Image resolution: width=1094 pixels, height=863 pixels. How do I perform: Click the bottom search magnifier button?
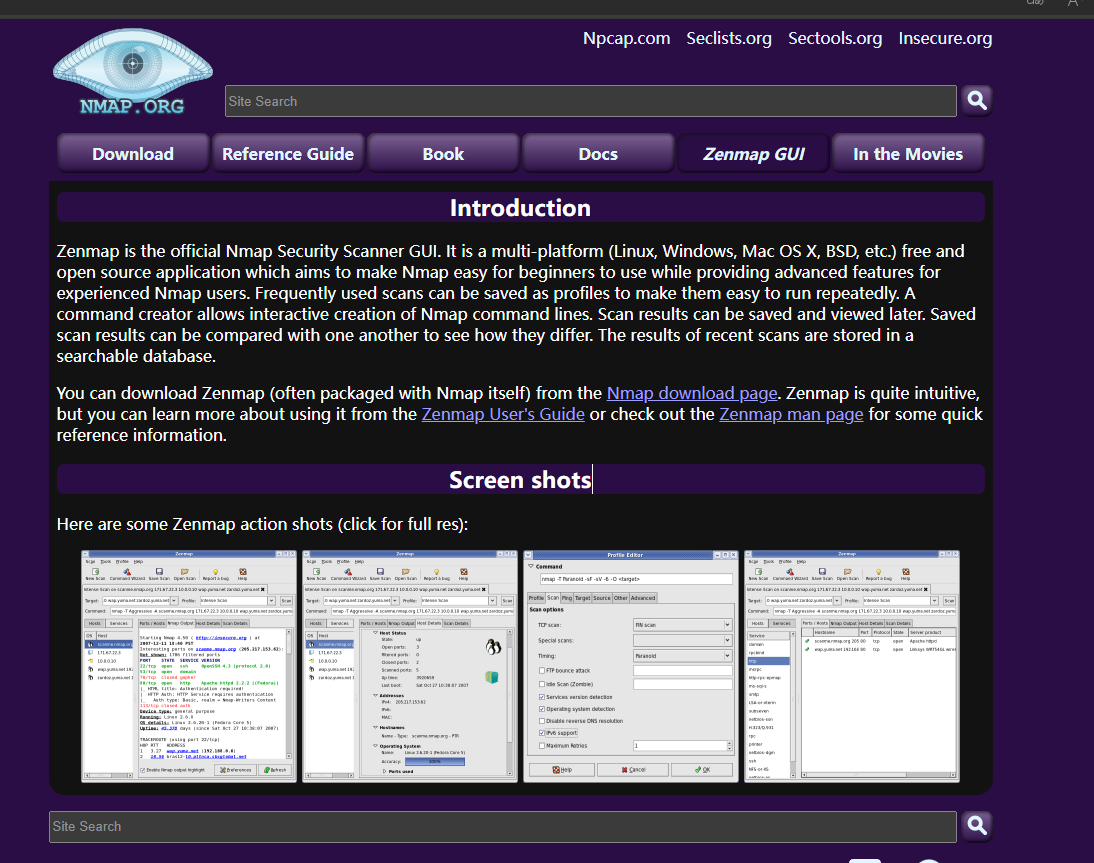(977, 826)
